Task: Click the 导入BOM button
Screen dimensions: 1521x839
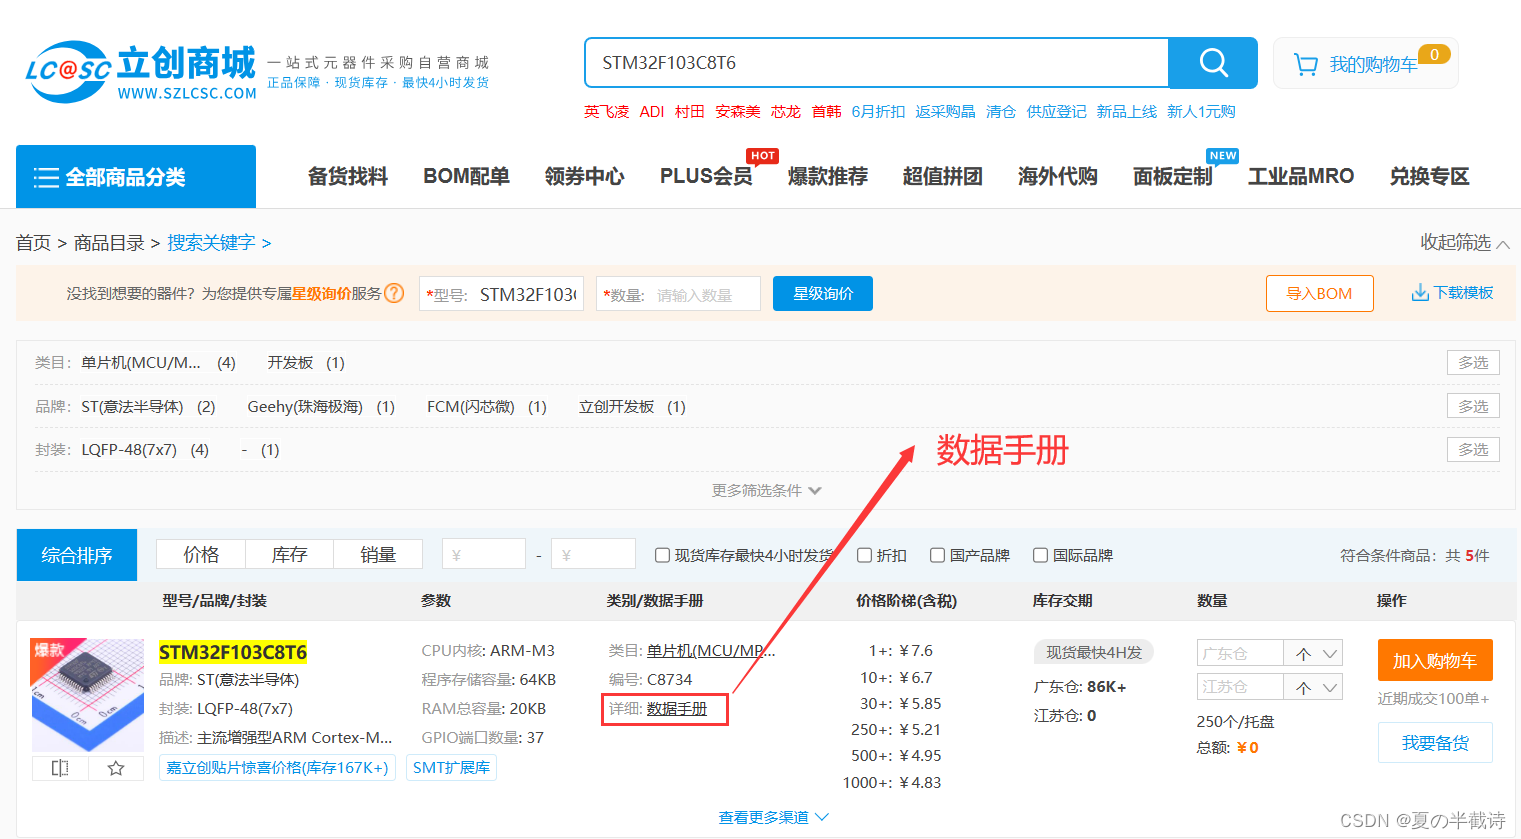Action: (x=1319, y=293)
